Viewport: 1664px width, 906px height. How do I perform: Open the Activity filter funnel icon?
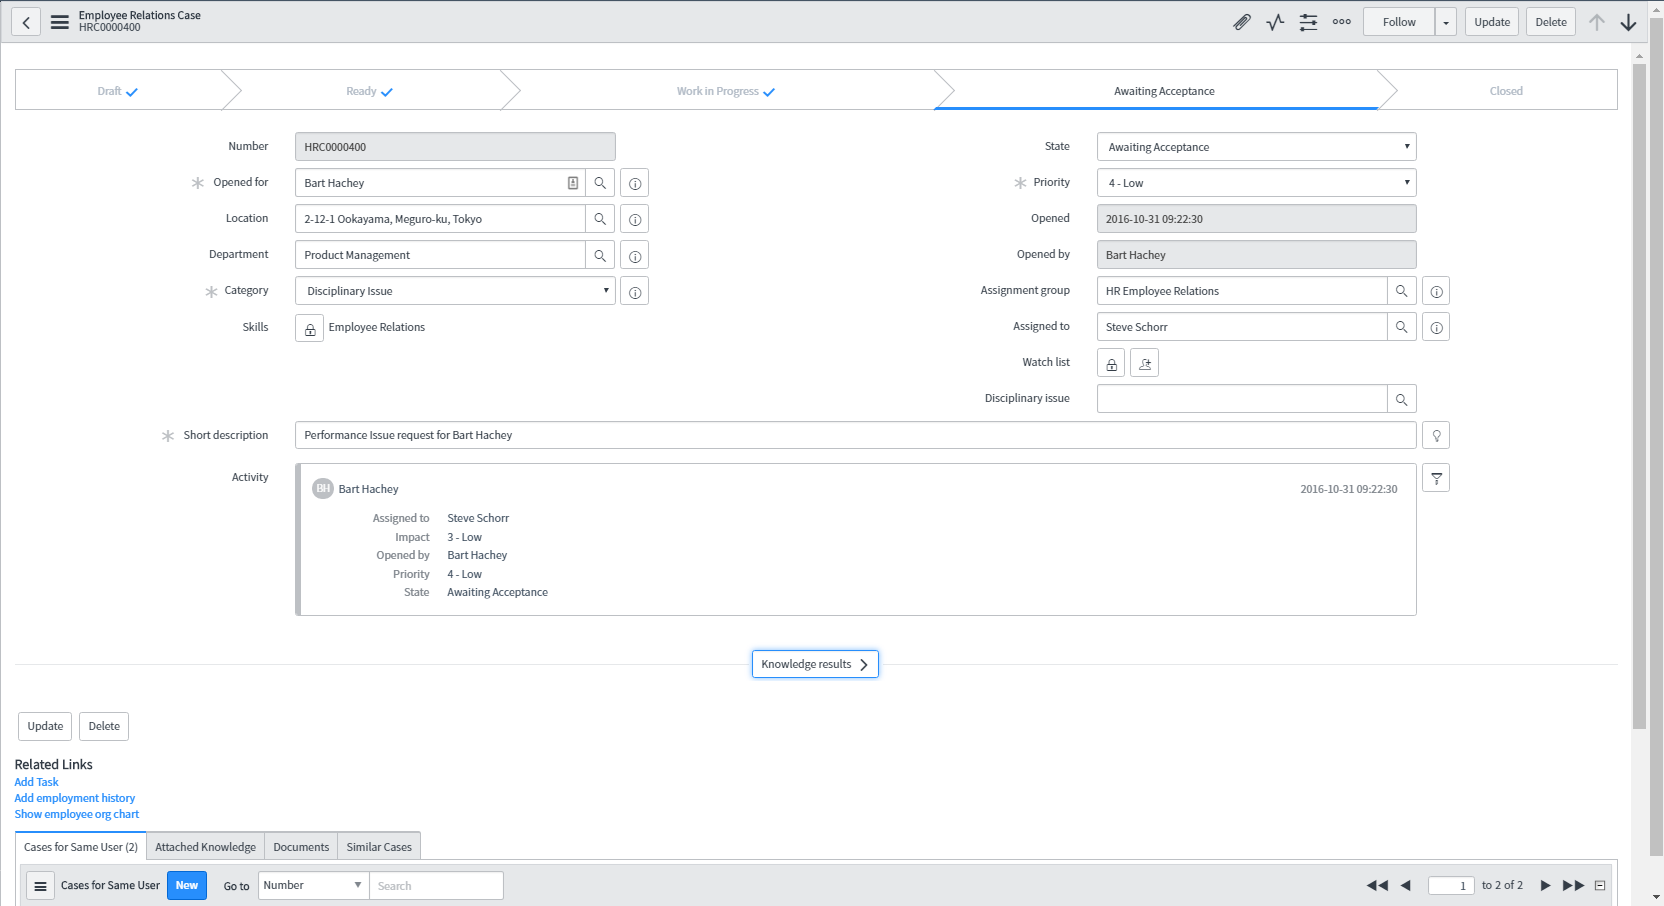click(x=1437, y=478)
